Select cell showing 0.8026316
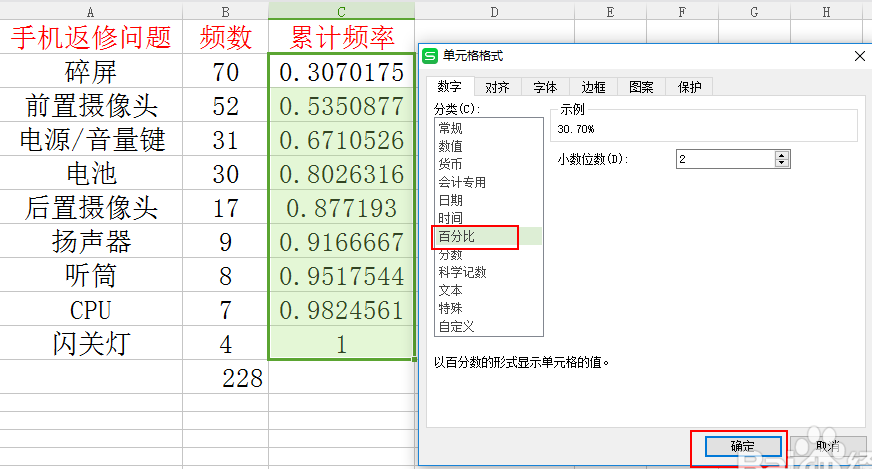Viewport: 872px width, 469px height. (341, 174)
